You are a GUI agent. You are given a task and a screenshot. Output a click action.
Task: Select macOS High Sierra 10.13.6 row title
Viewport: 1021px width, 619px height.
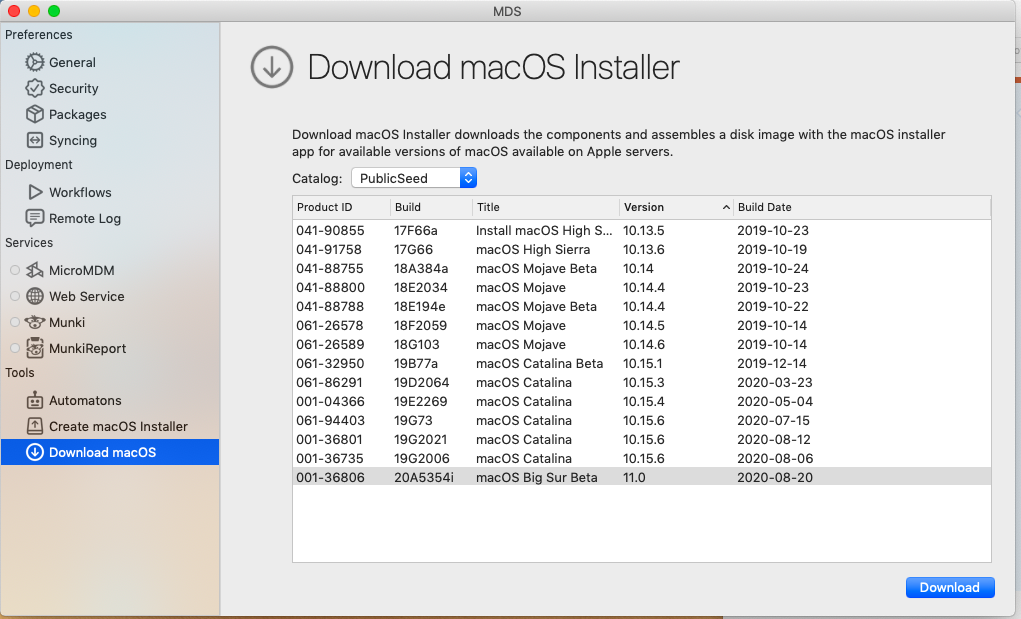pyautogui.click(x=533, y=249)
